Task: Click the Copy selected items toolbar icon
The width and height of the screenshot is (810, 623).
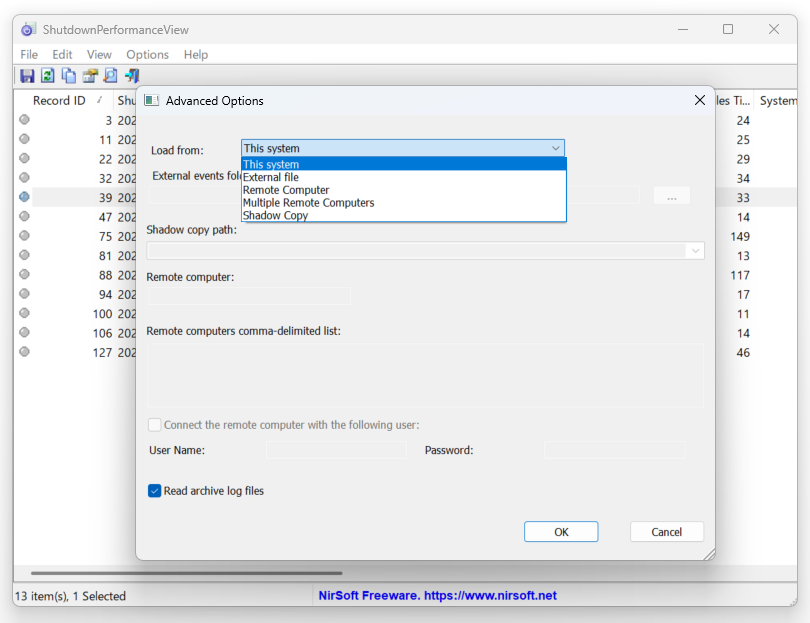Action: pyautogui.click(x=69, y=76)
